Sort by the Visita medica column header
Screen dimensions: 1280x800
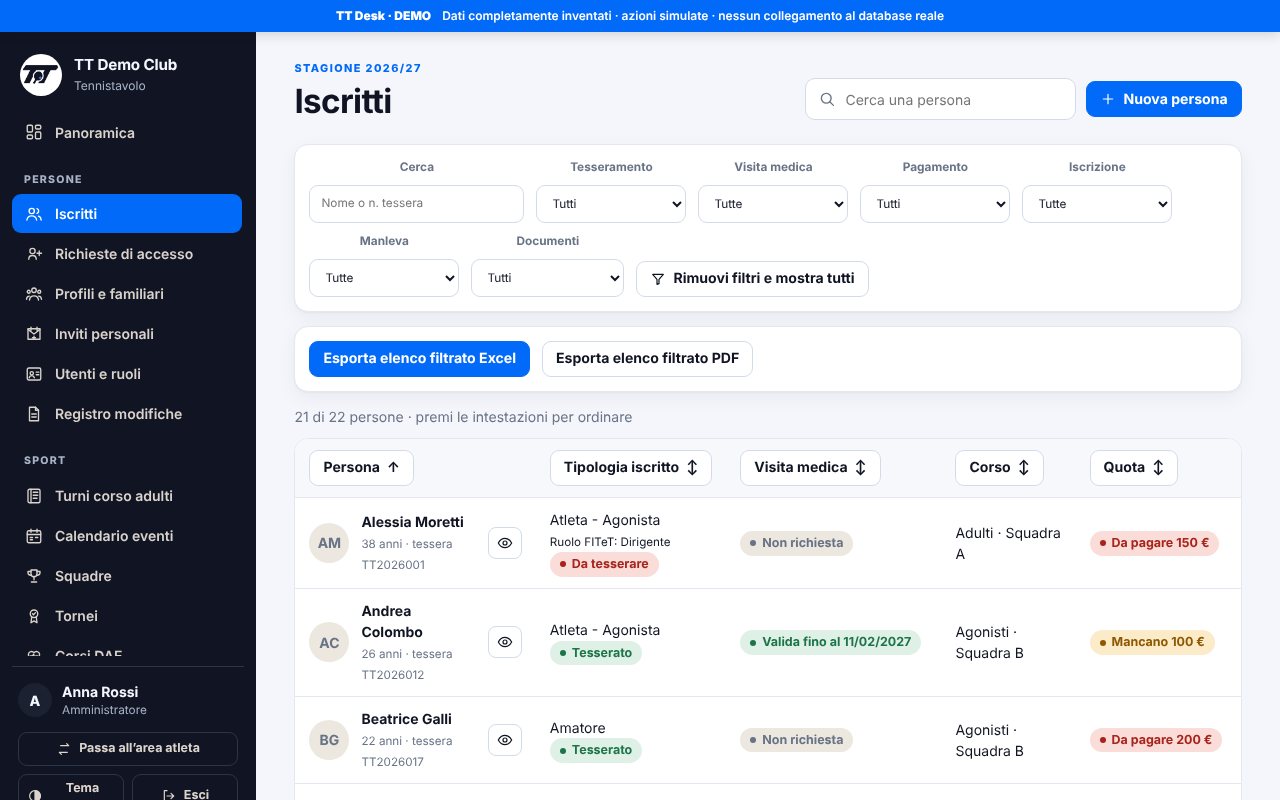click(x=810, y=468)
